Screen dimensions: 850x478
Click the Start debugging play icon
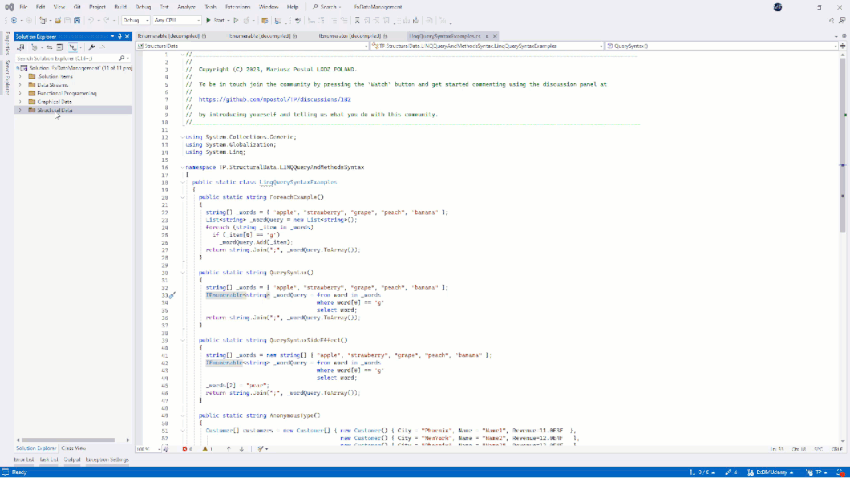[207, 20]
